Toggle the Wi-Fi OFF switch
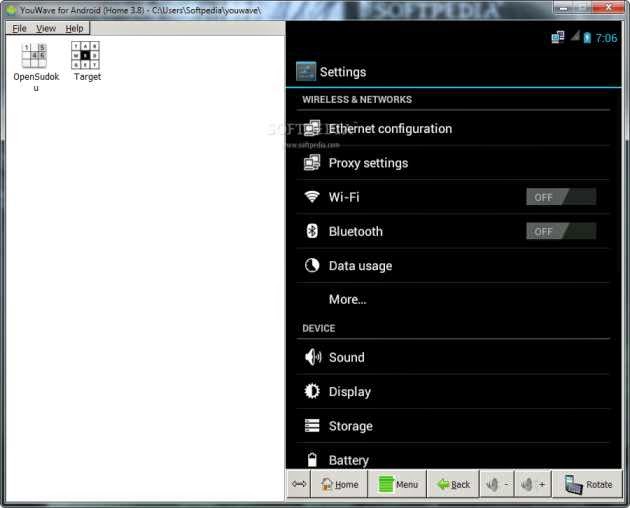The image size is (630, 508). pos(561,197)
